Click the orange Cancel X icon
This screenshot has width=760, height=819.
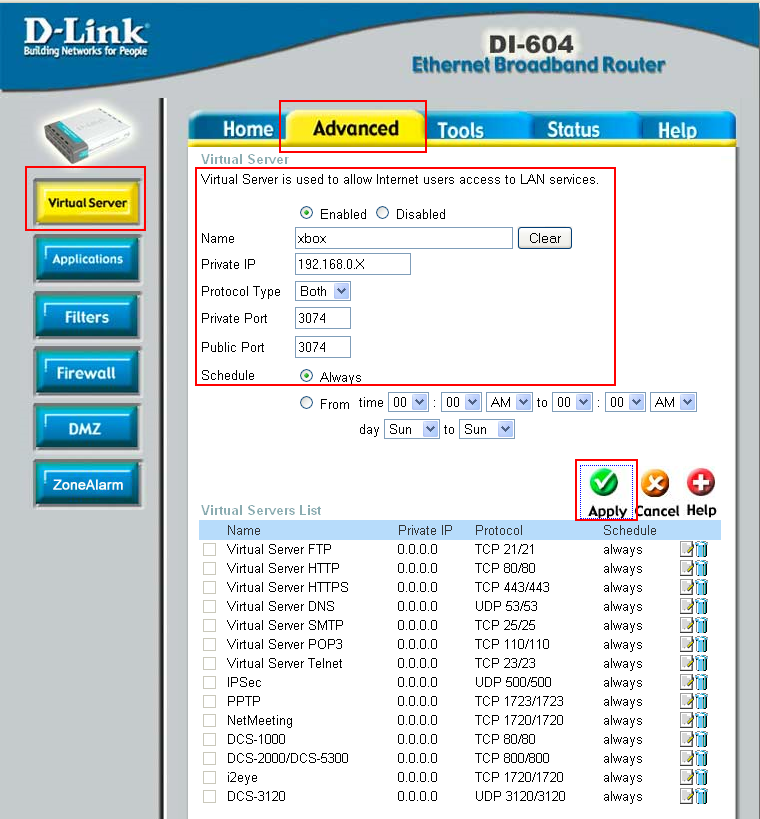[x=654, y=484]
